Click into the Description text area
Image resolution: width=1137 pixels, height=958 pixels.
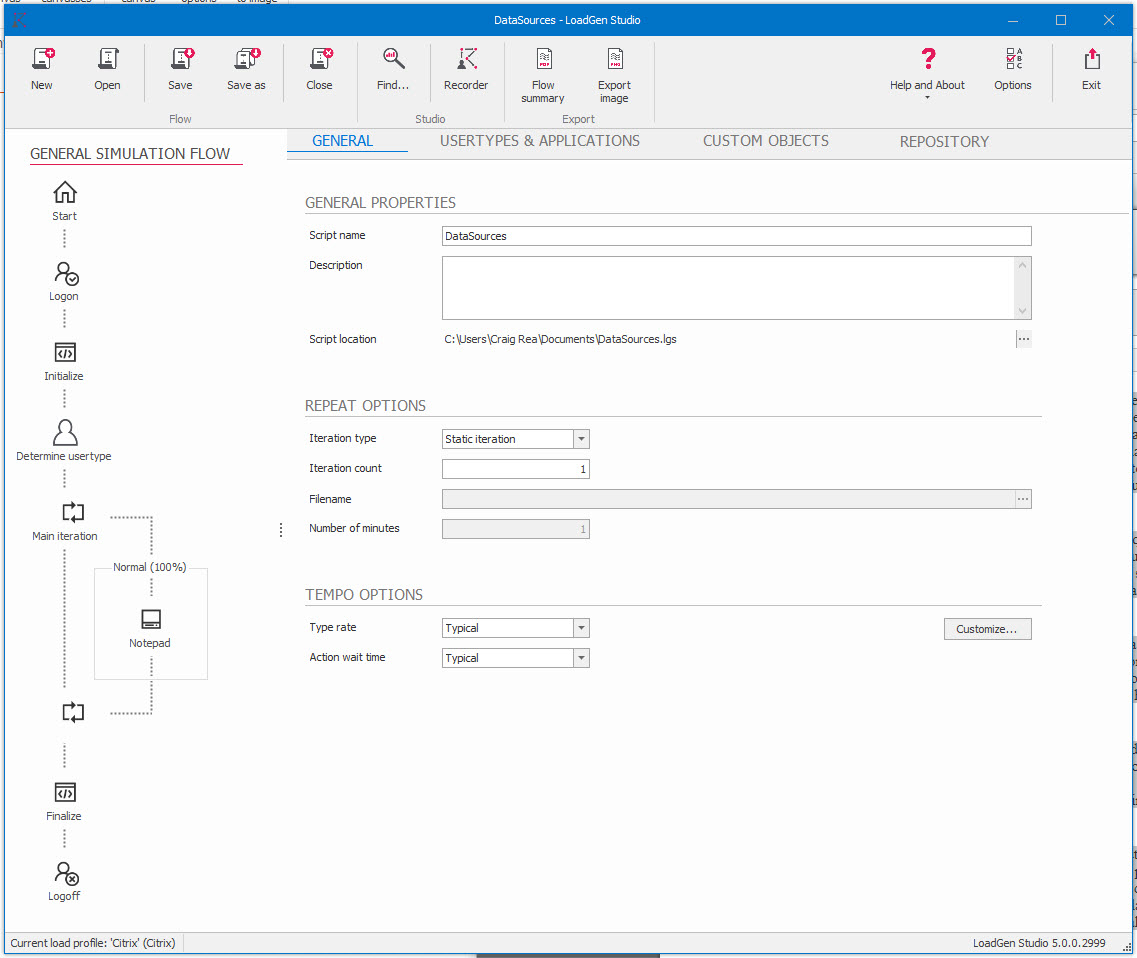point(728,288)
